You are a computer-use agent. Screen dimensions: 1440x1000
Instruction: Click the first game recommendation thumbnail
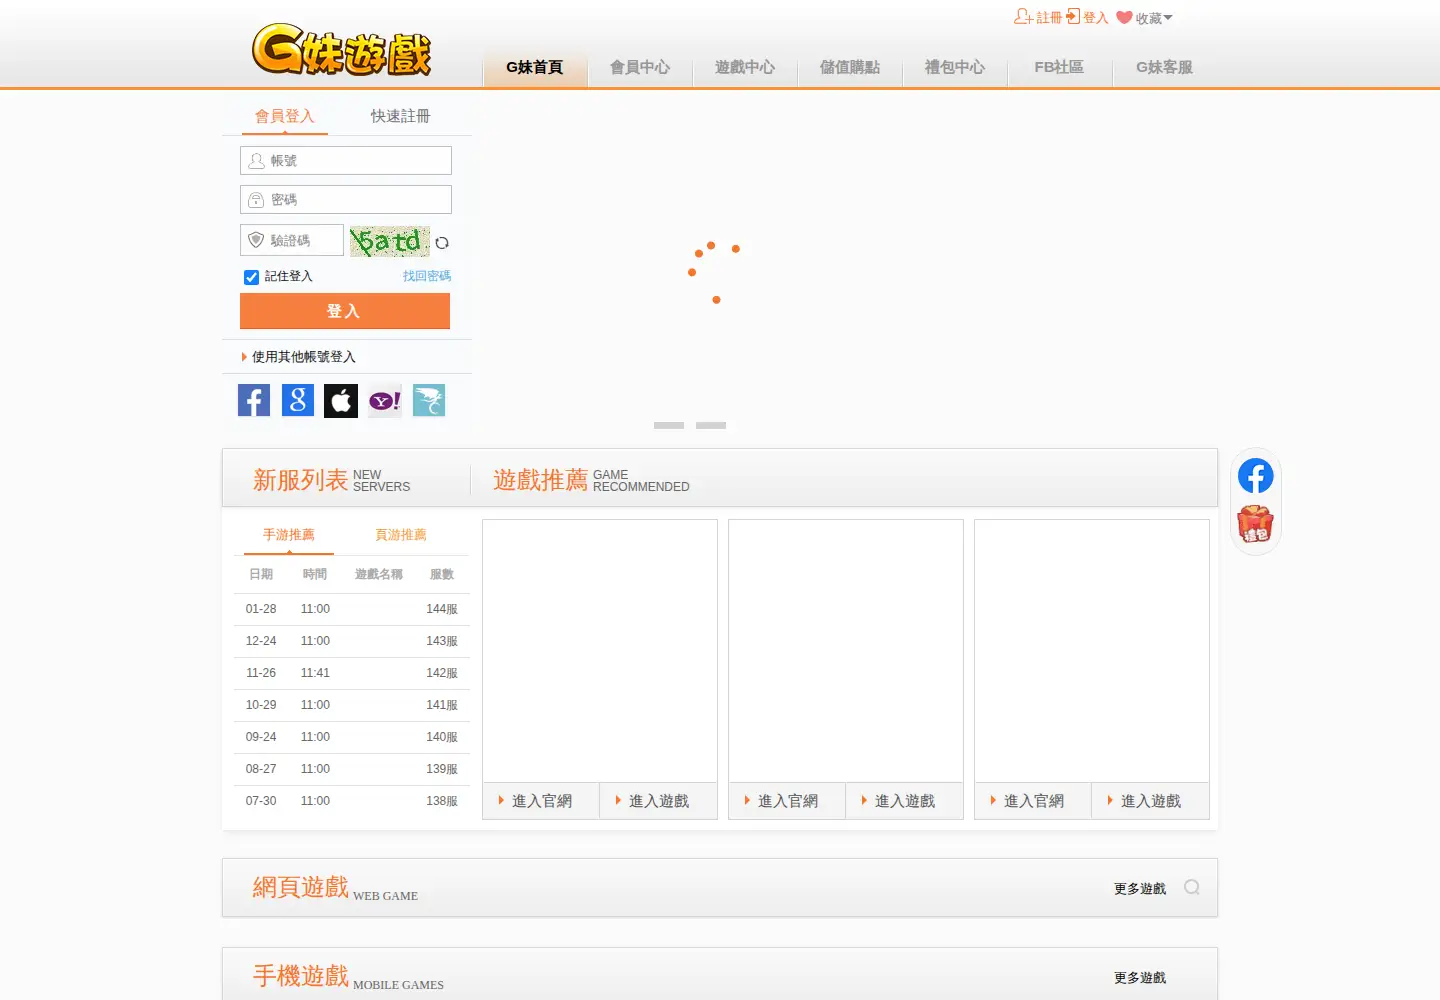pyautogui.click(x=600, y=651)
